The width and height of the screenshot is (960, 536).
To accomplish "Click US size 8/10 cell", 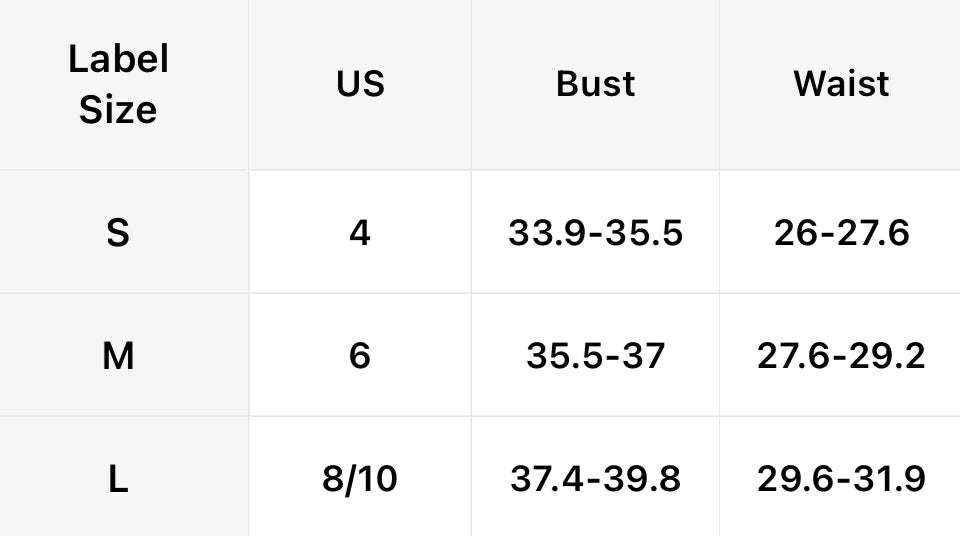I will [x=360, y=479].
